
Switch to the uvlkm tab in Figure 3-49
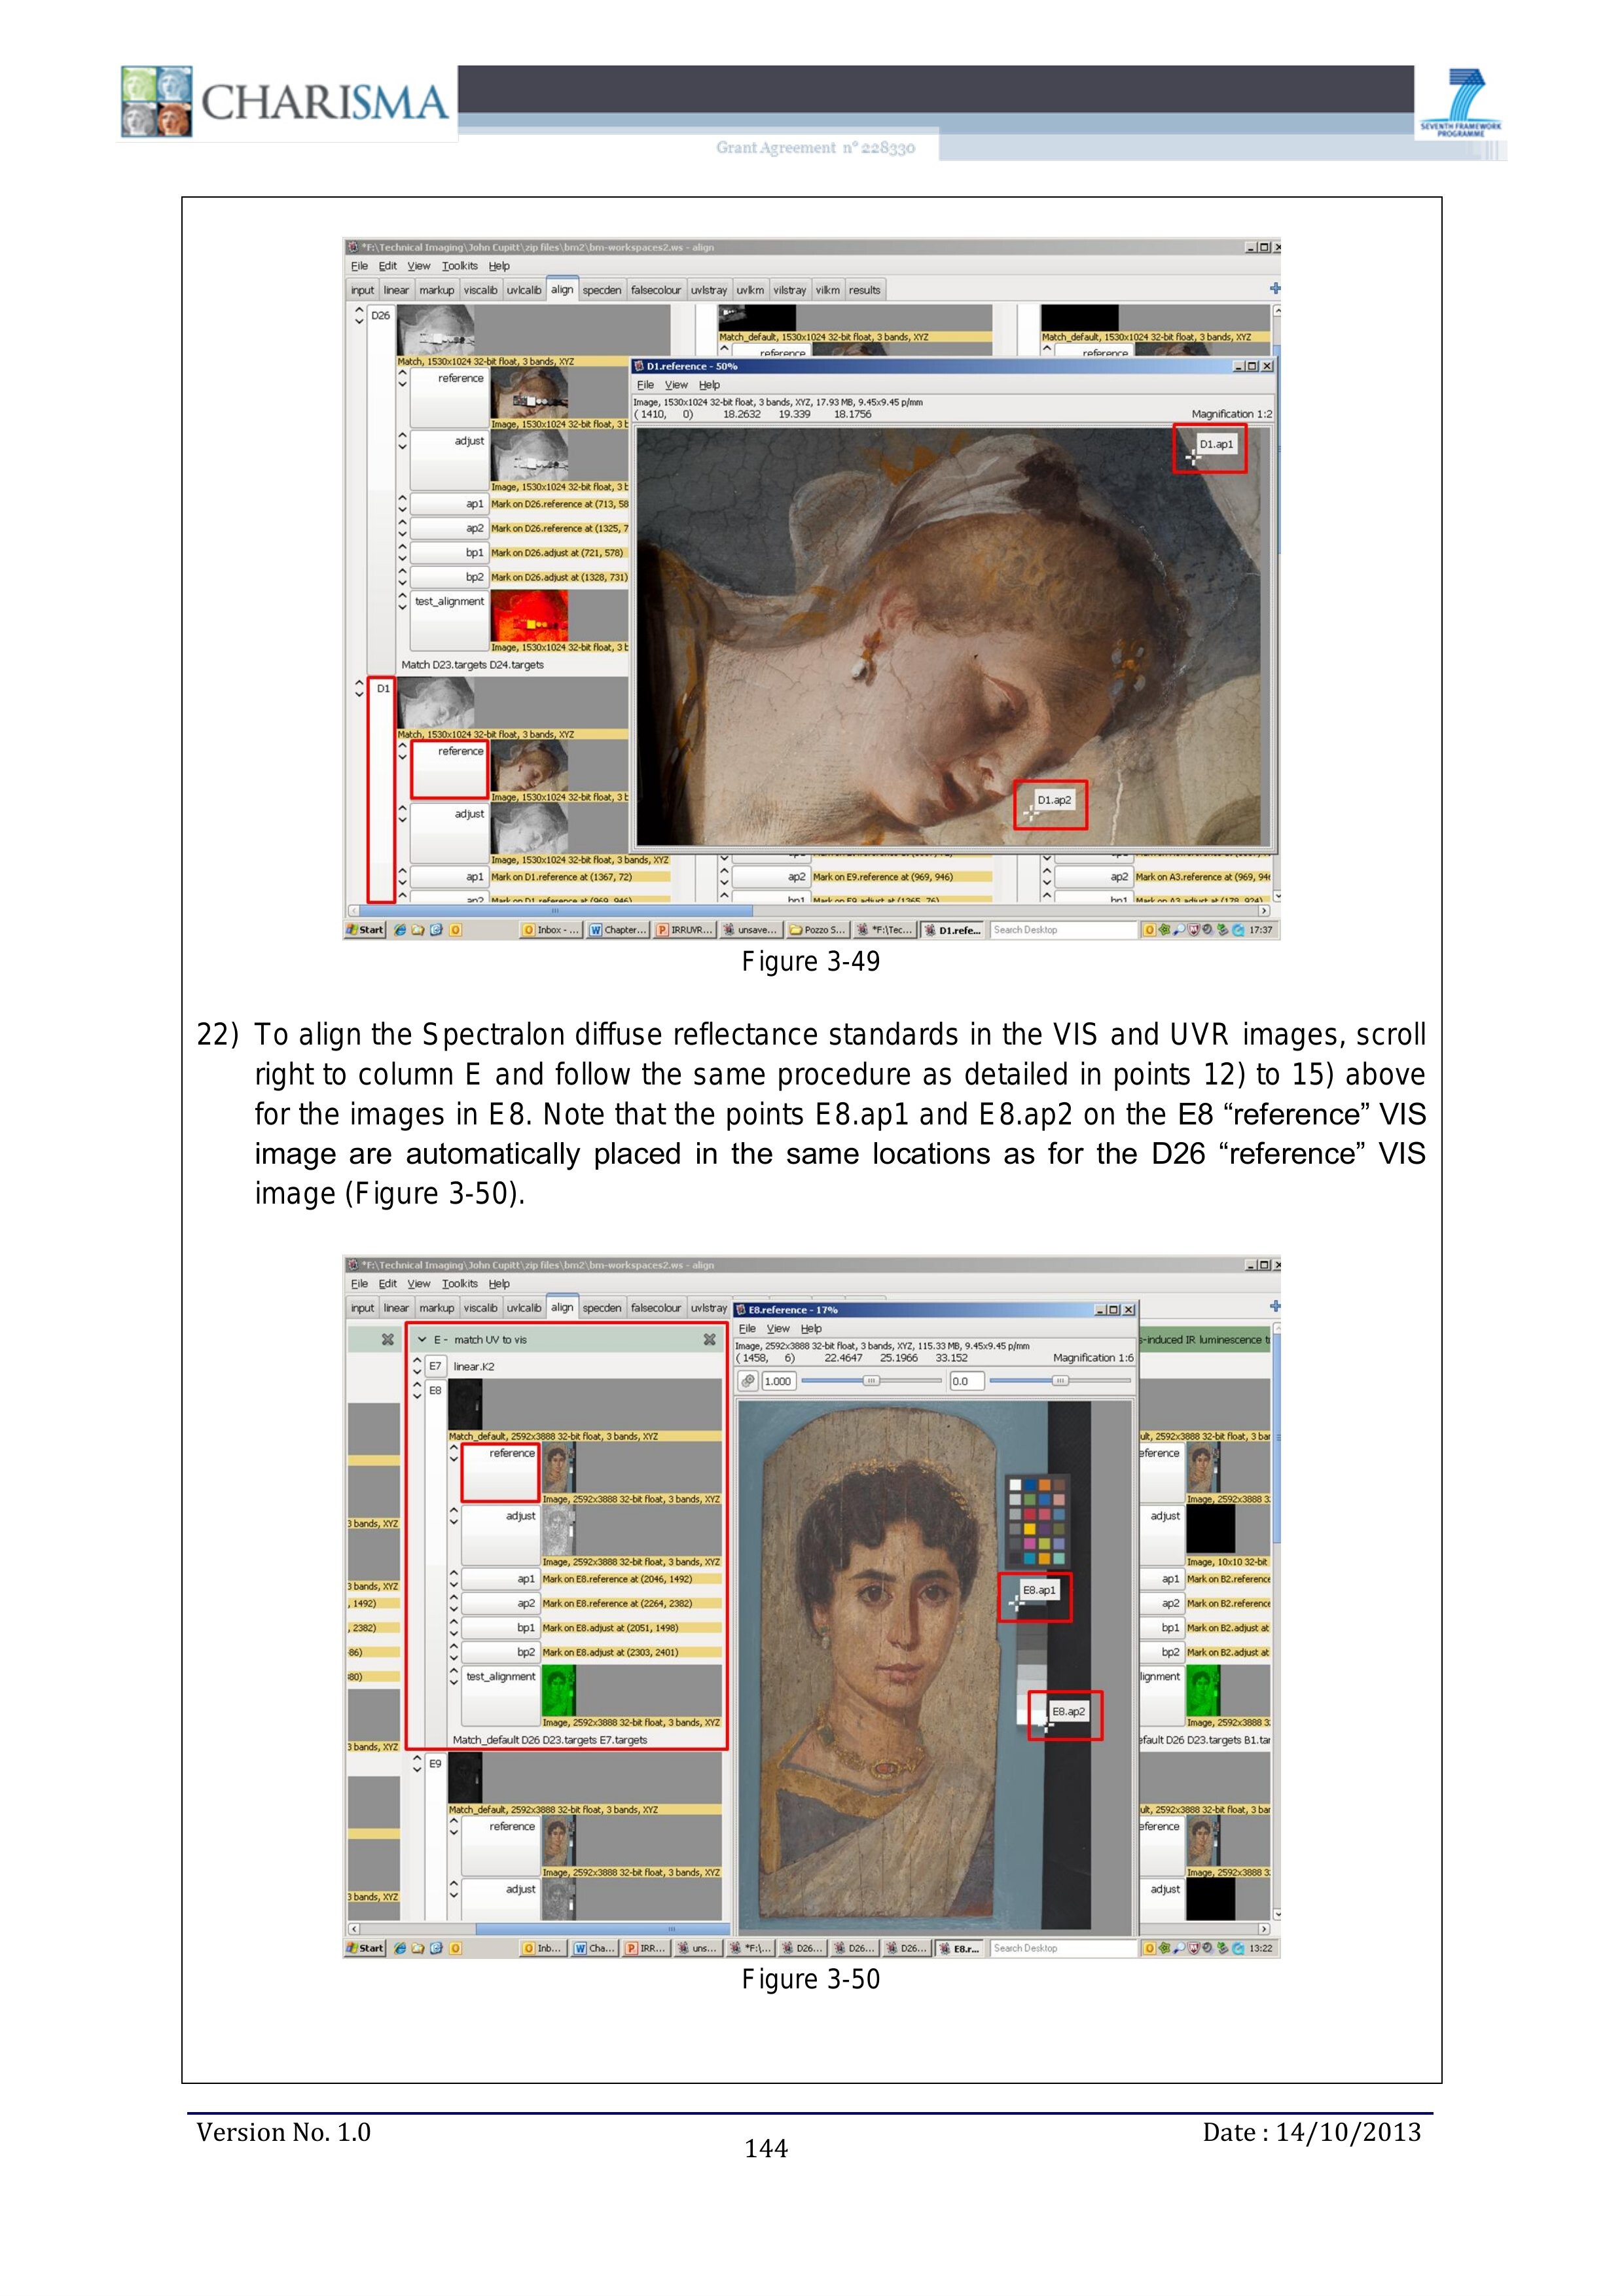pos(750,290)
